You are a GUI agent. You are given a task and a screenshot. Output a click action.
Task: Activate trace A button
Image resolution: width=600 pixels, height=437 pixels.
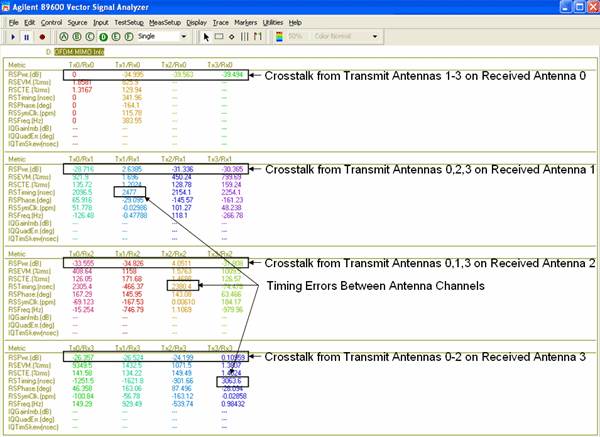(x=62, y=36)
